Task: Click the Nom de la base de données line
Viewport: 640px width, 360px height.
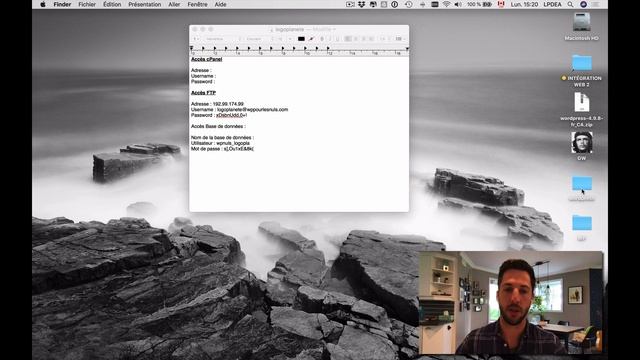Action: click(222, 138)
